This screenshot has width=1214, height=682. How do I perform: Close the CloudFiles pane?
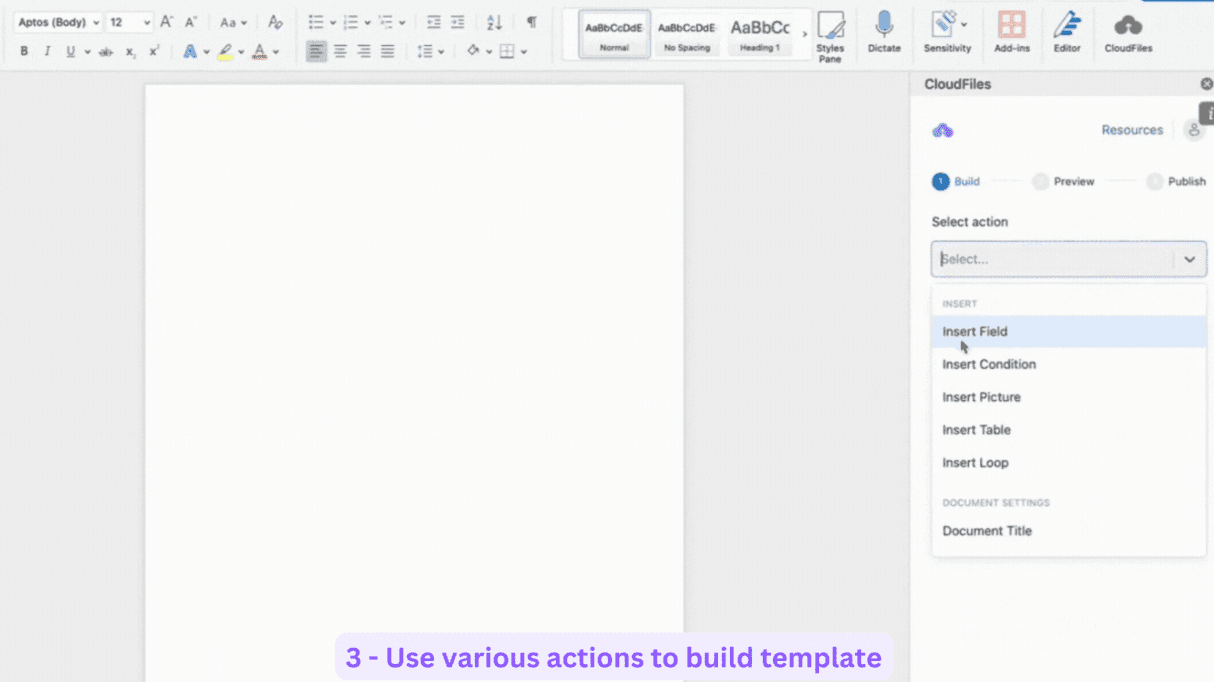pyautogui.click(x=1206, y=84)
